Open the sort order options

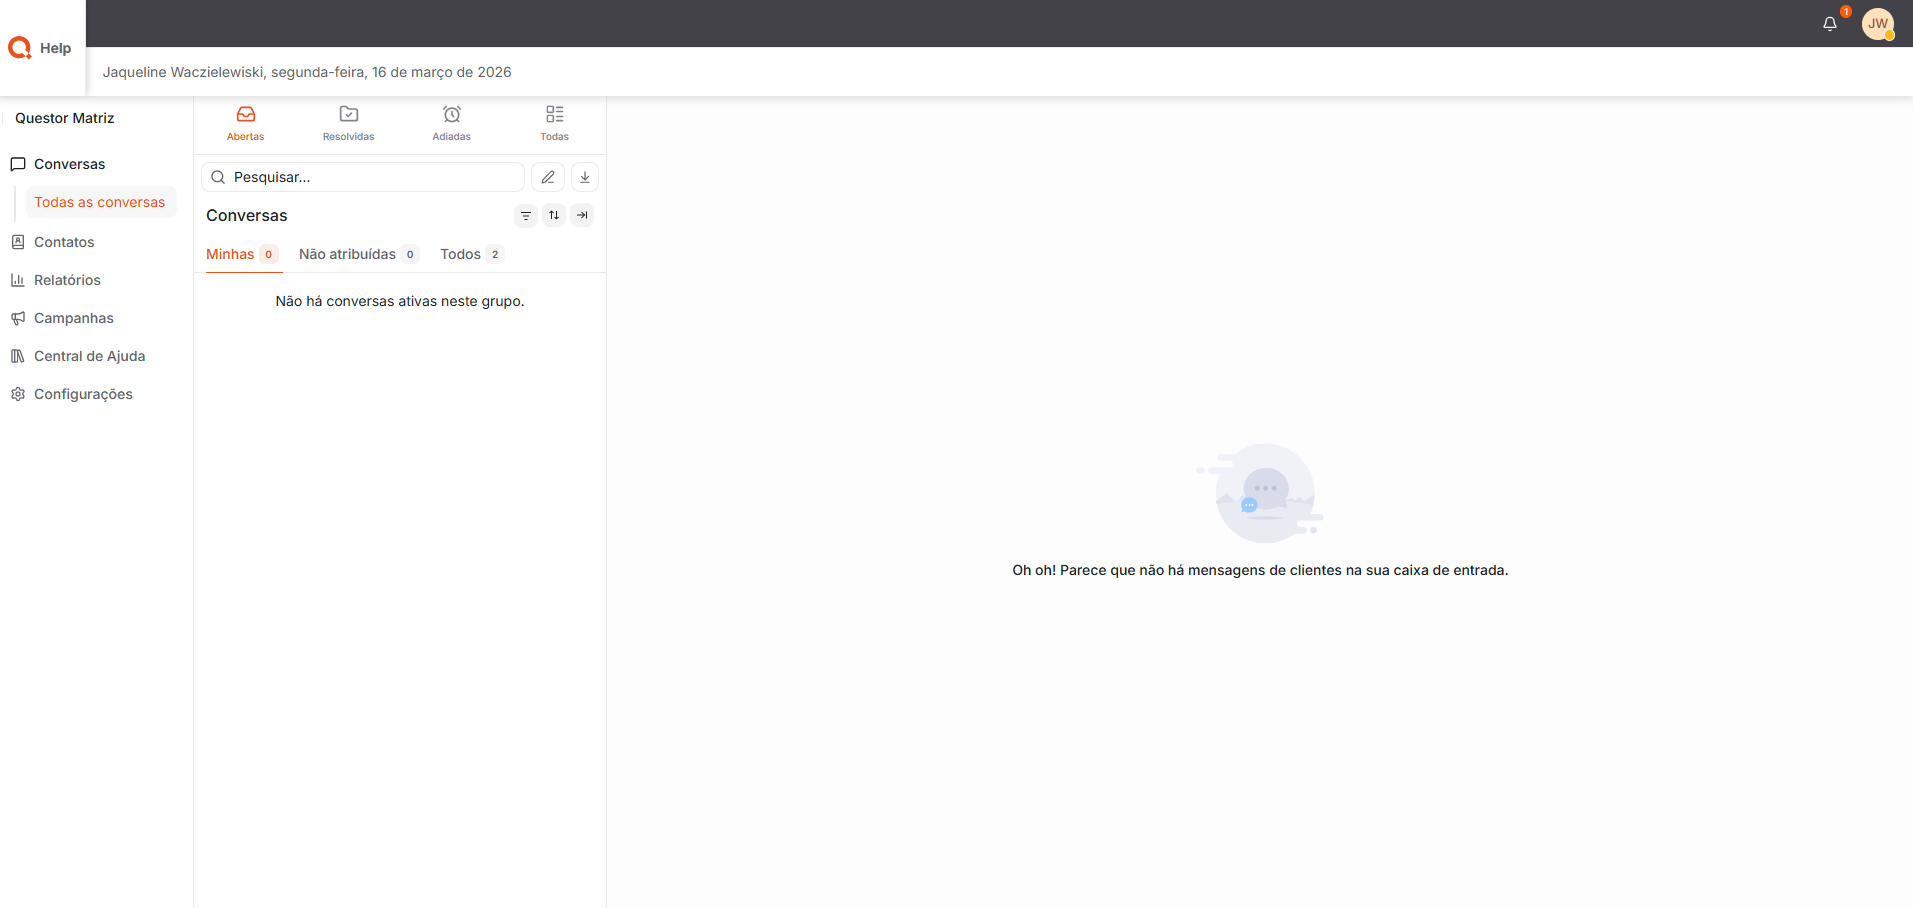click(x=554, y=215)
